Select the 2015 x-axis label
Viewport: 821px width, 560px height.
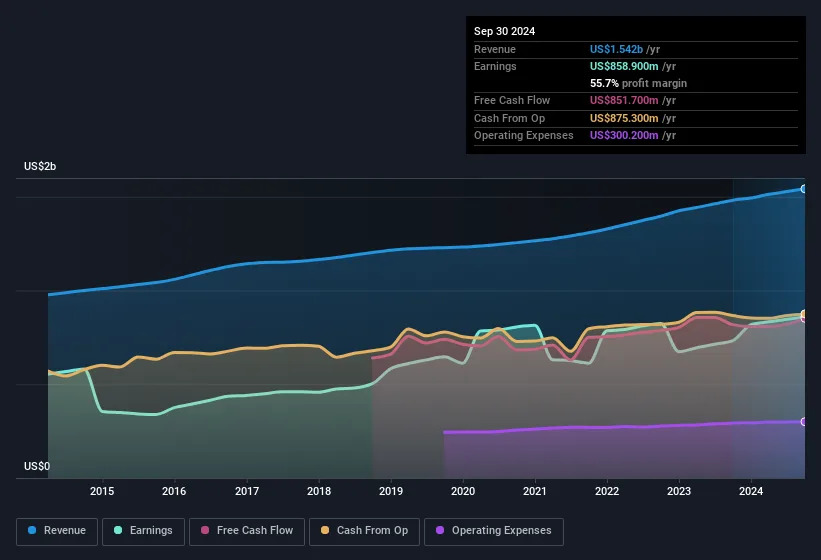(x=102, y=491)
